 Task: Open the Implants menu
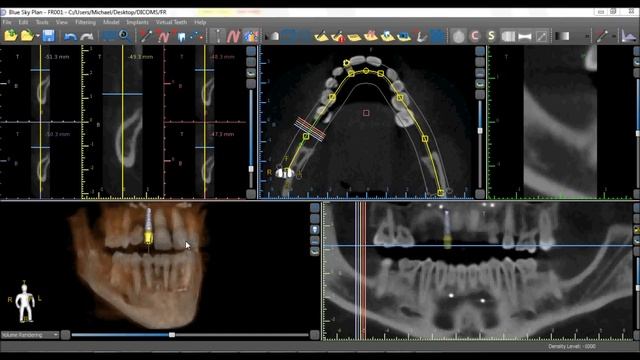tap(137, 22)
